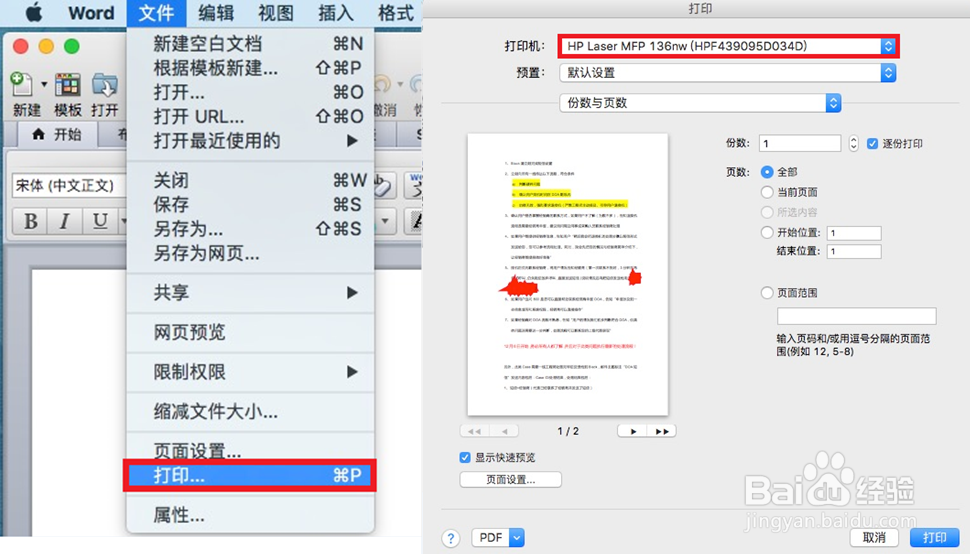Toggle Italic formatting button
This screenshot has width=970, height=554.
tap(64, 221)
